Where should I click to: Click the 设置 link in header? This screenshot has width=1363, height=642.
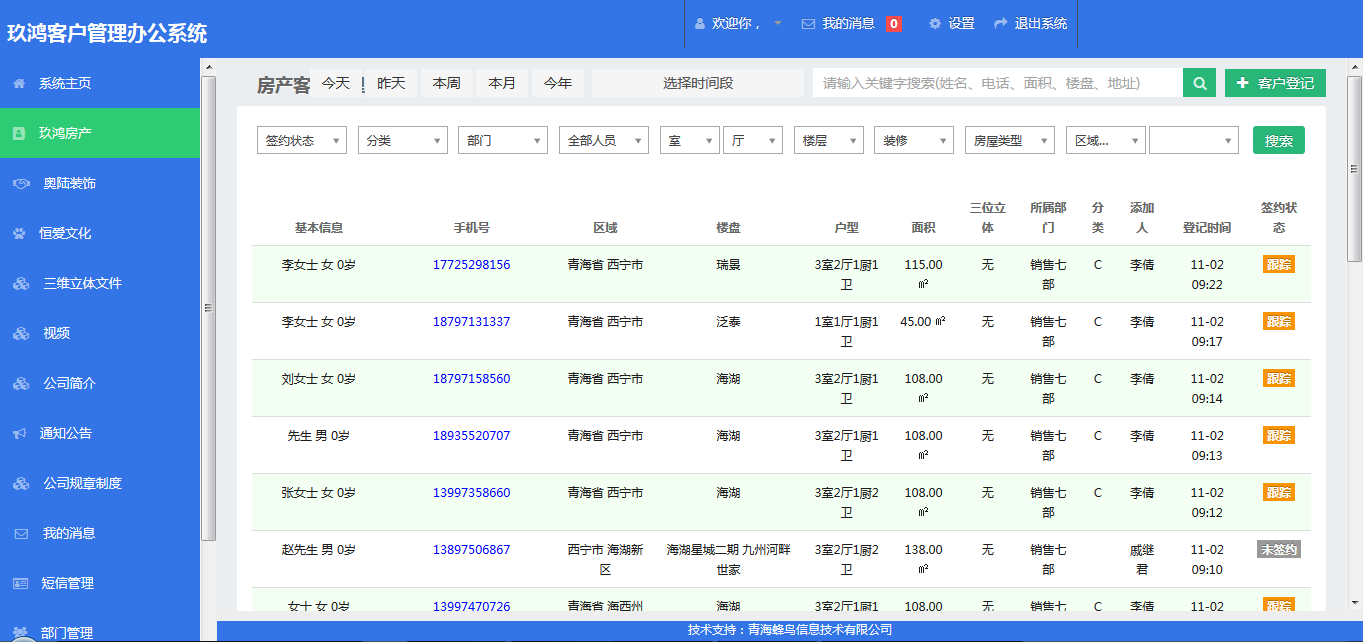coord(961,23)
